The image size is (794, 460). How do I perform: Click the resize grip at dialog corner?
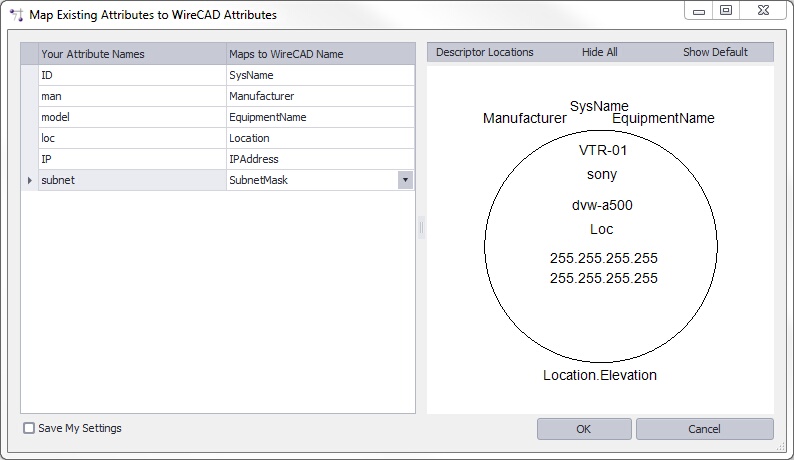(x=780, y=446)
